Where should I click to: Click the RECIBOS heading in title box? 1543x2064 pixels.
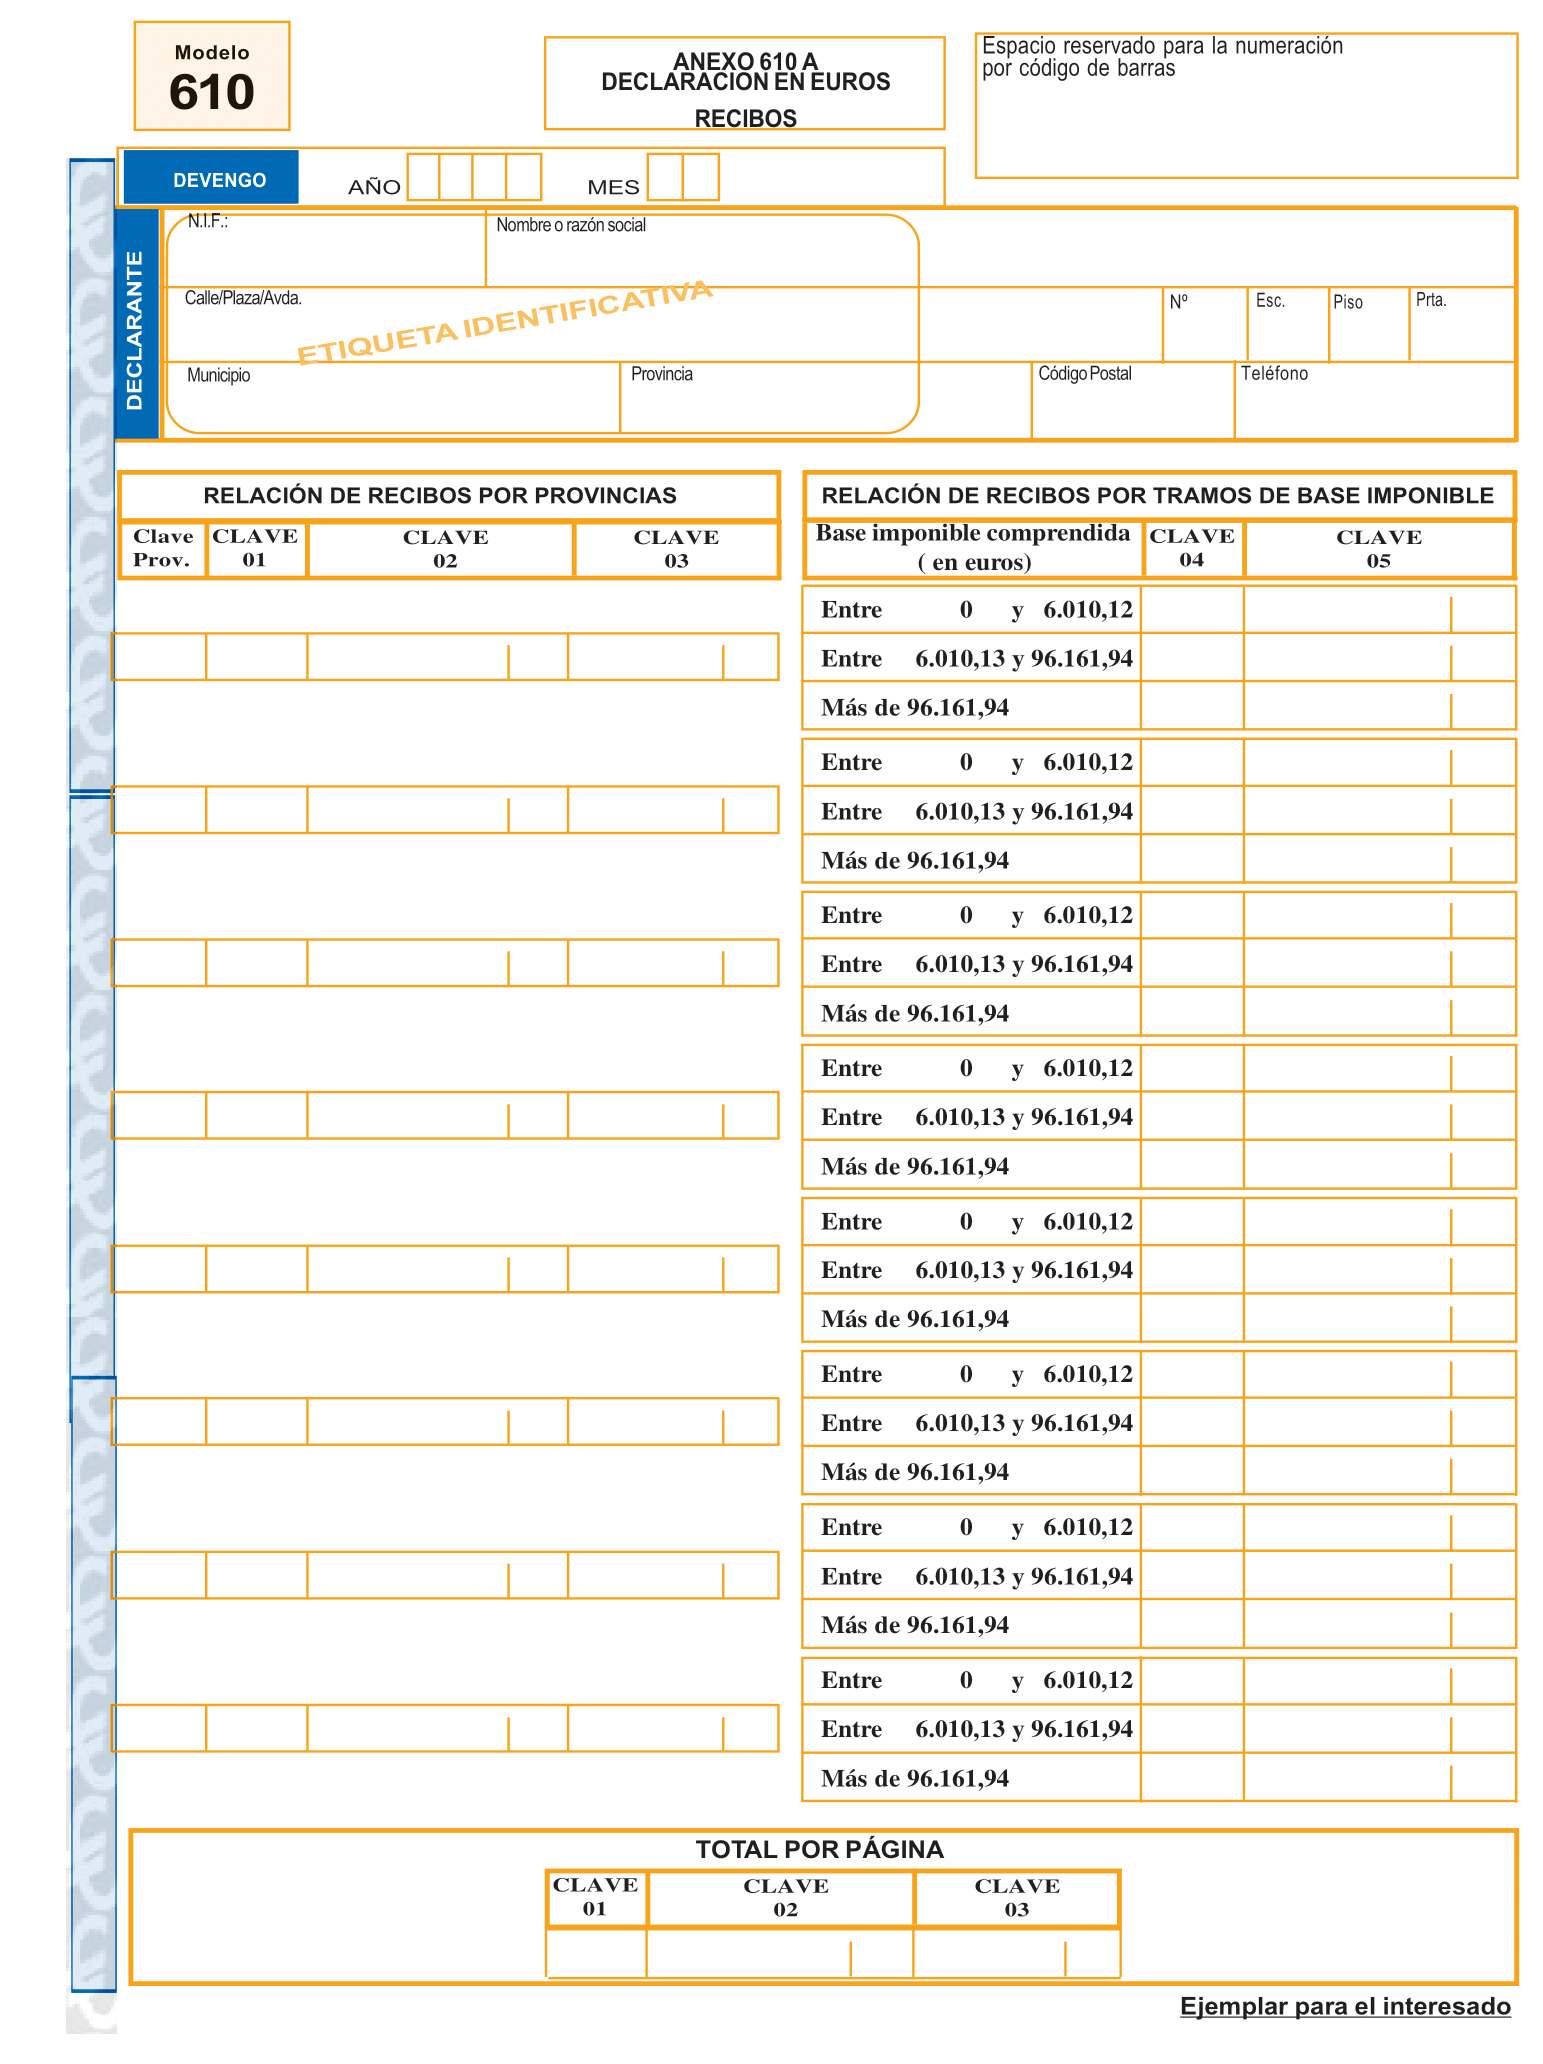(x=746, y=119)
